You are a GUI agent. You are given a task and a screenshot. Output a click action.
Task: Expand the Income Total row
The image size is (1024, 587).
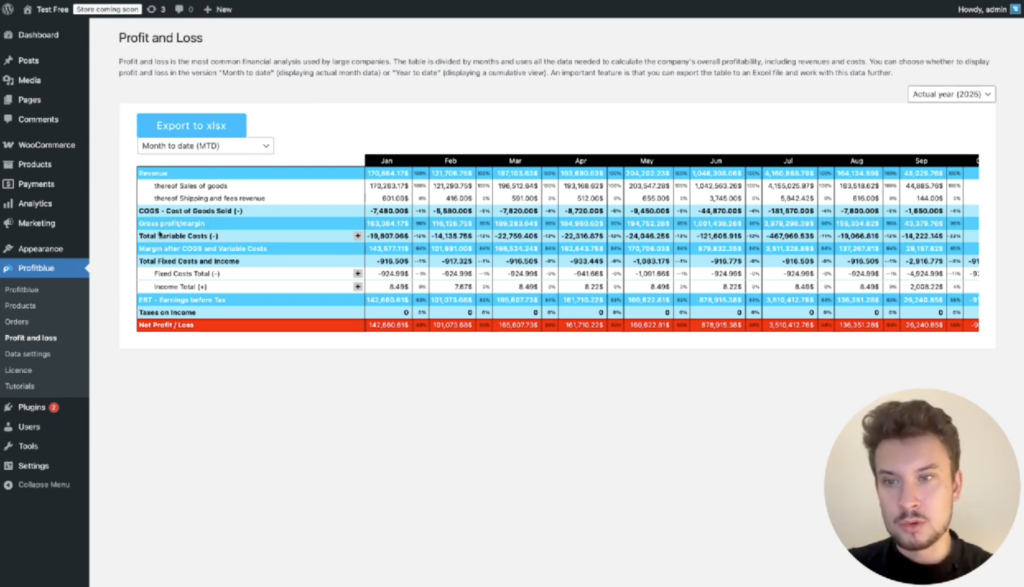click(x=358, y=286)
